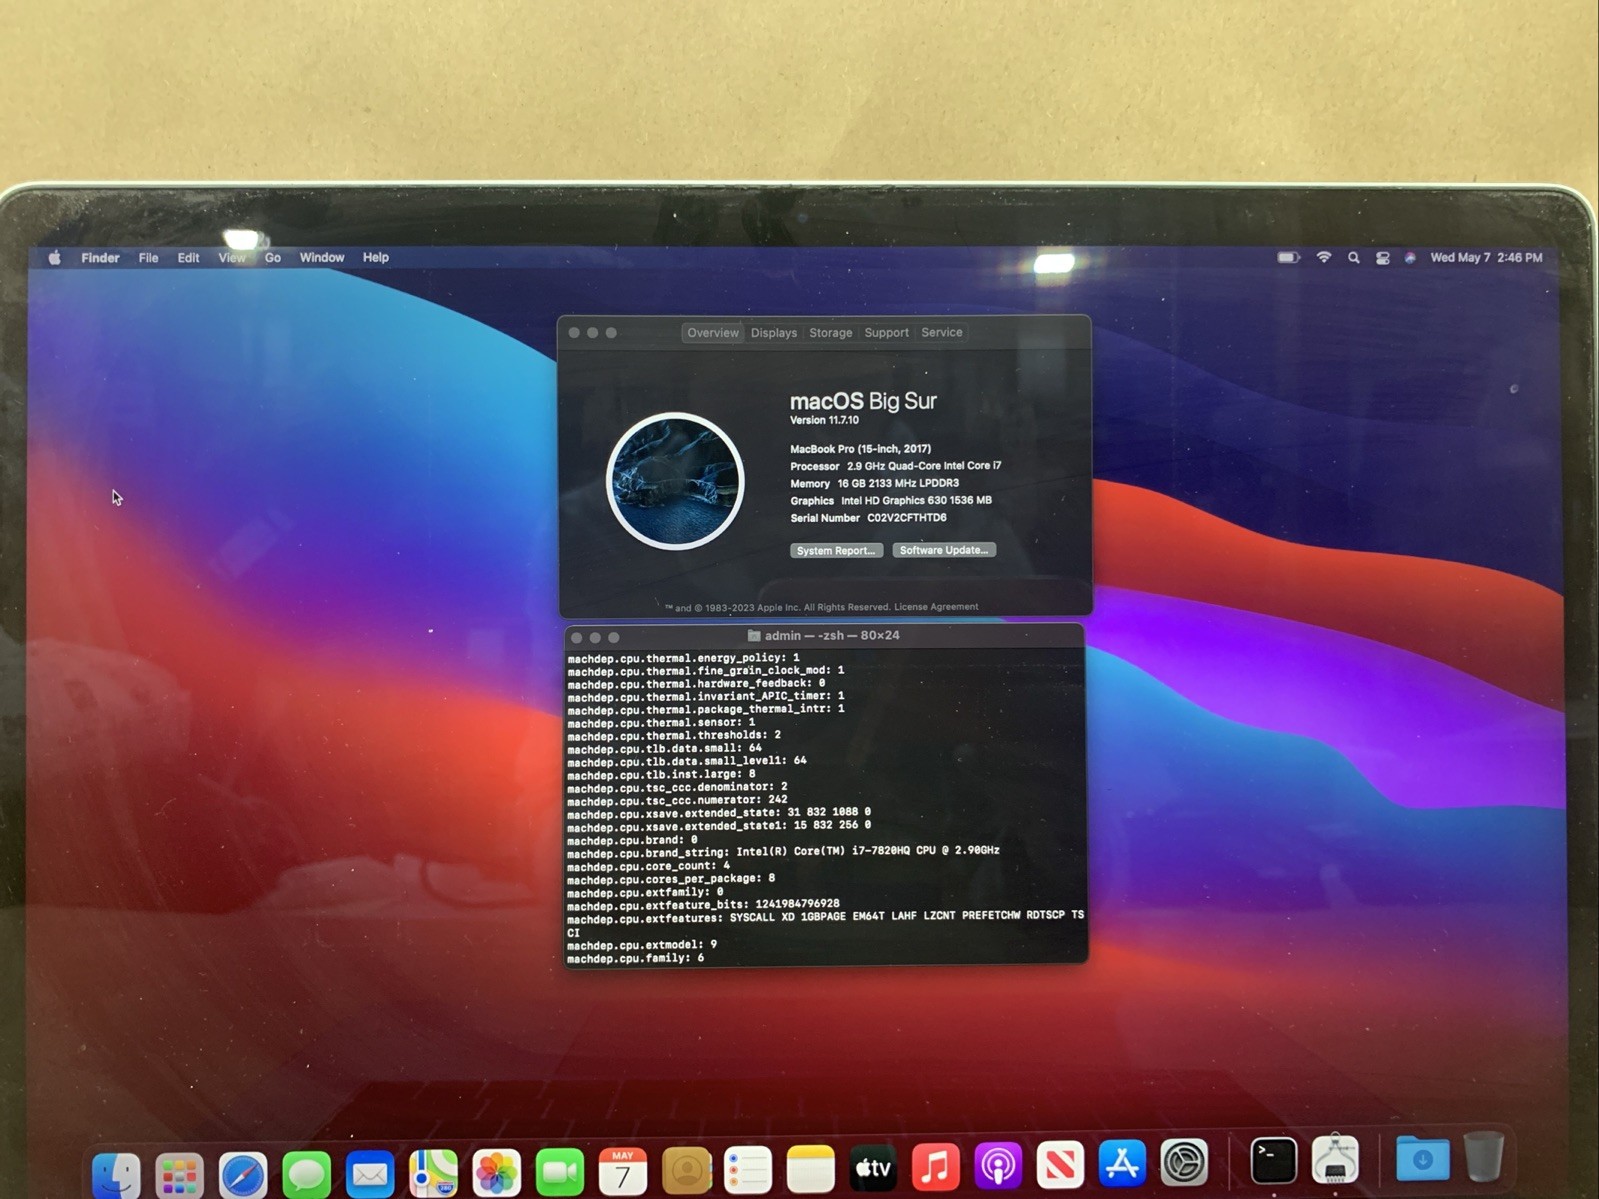
Task: Open the View menu
Action: pos(232,258)
